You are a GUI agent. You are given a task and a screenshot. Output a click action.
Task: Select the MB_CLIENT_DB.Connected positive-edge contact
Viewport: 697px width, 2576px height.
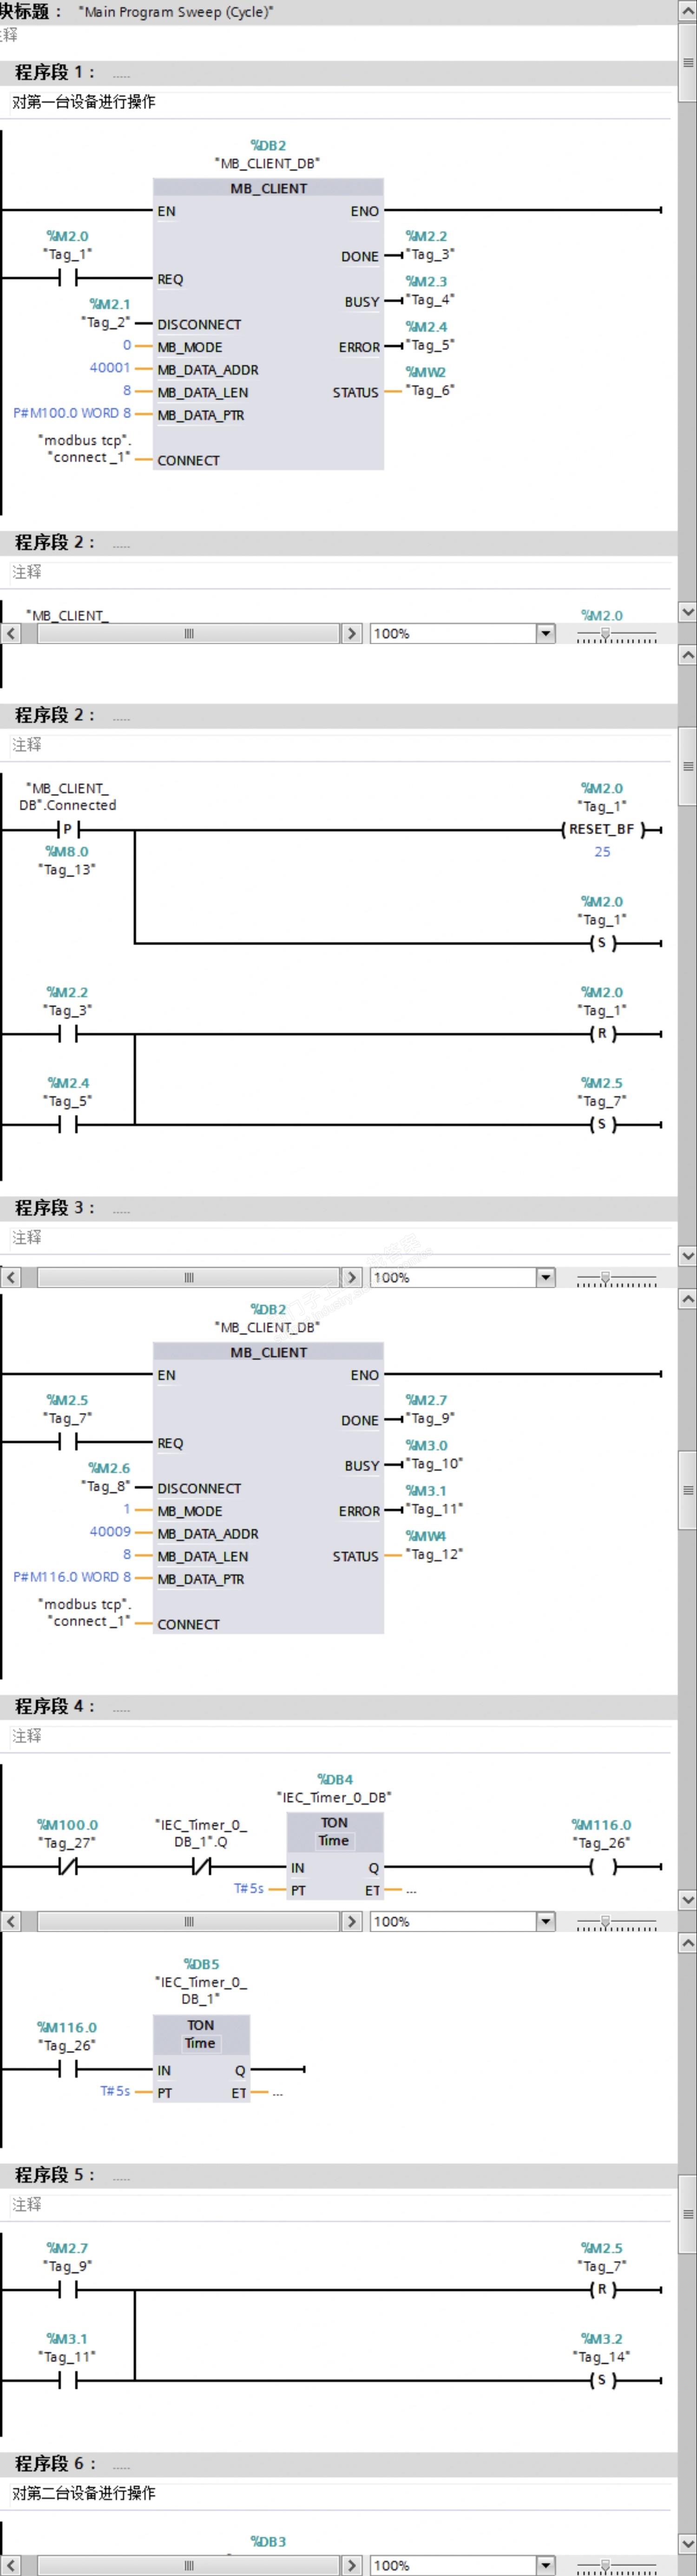tap(68, 829)
